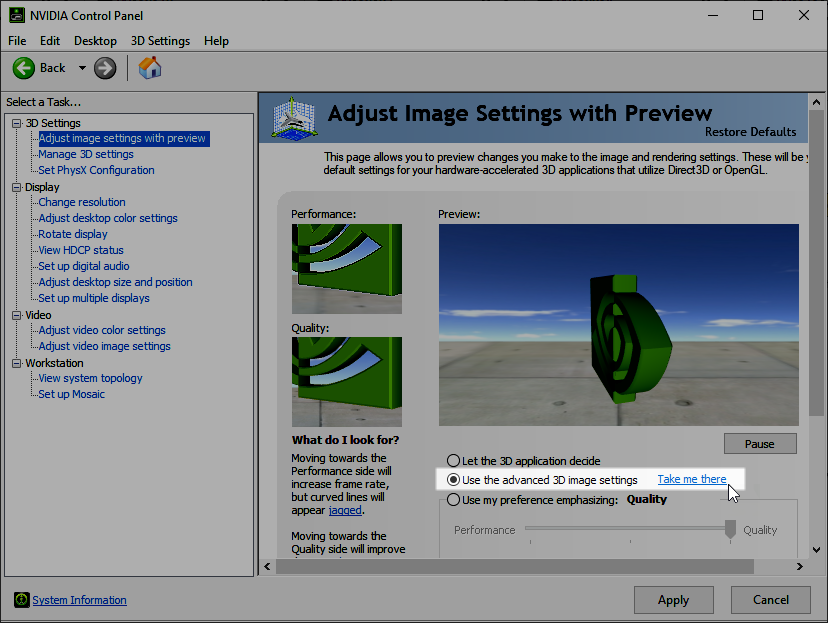
Task: Follow the Take me there link
Action: click(x=691, y=479)
